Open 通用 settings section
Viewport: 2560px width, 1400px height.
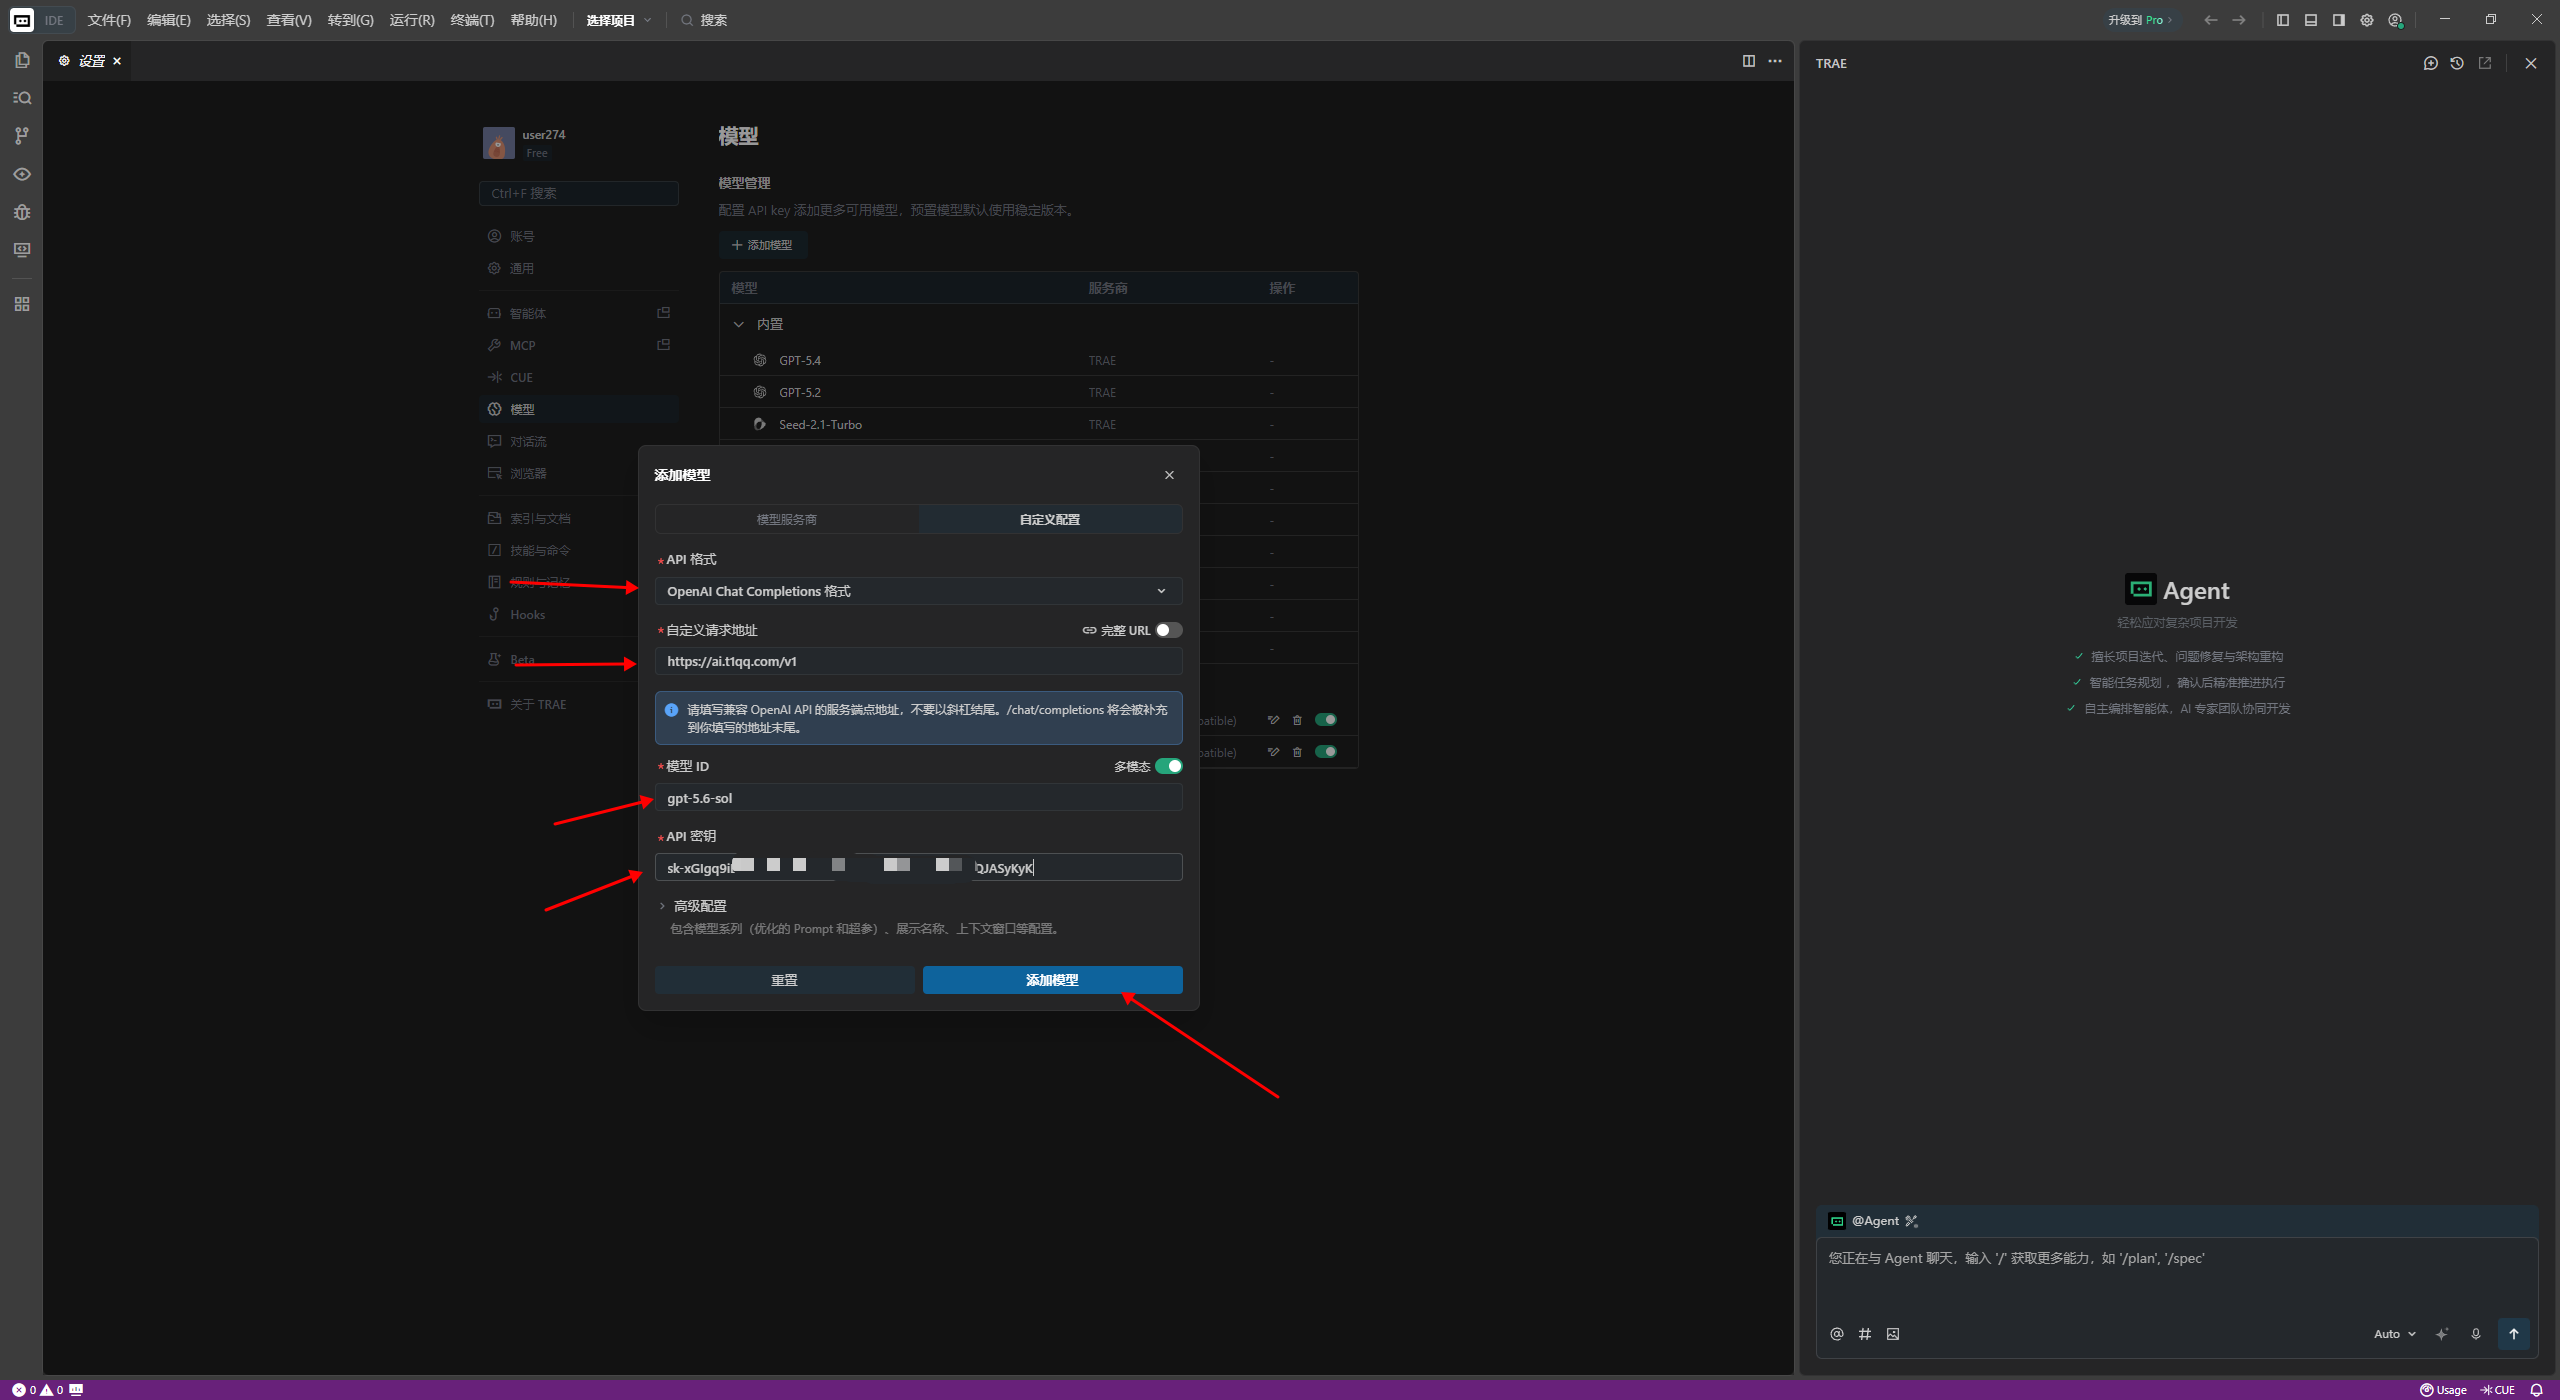(x=578, y=268)
